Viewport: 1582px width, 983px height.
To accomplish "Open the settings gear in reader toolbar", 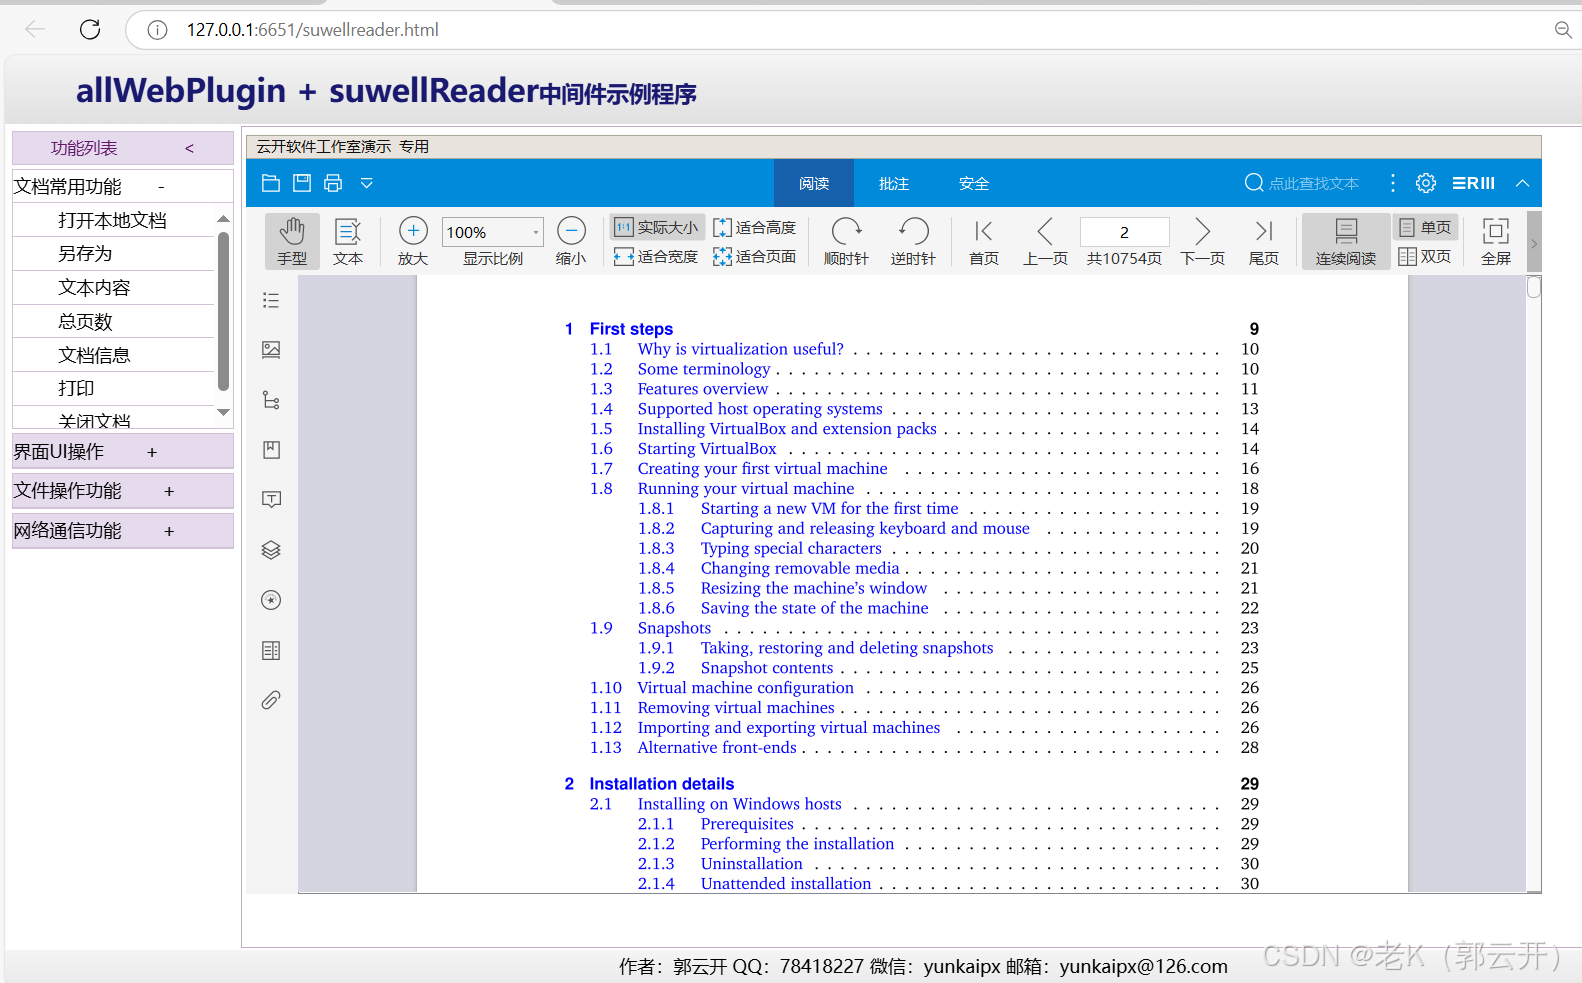I will pyautogui.click(x=1426, y=183).
